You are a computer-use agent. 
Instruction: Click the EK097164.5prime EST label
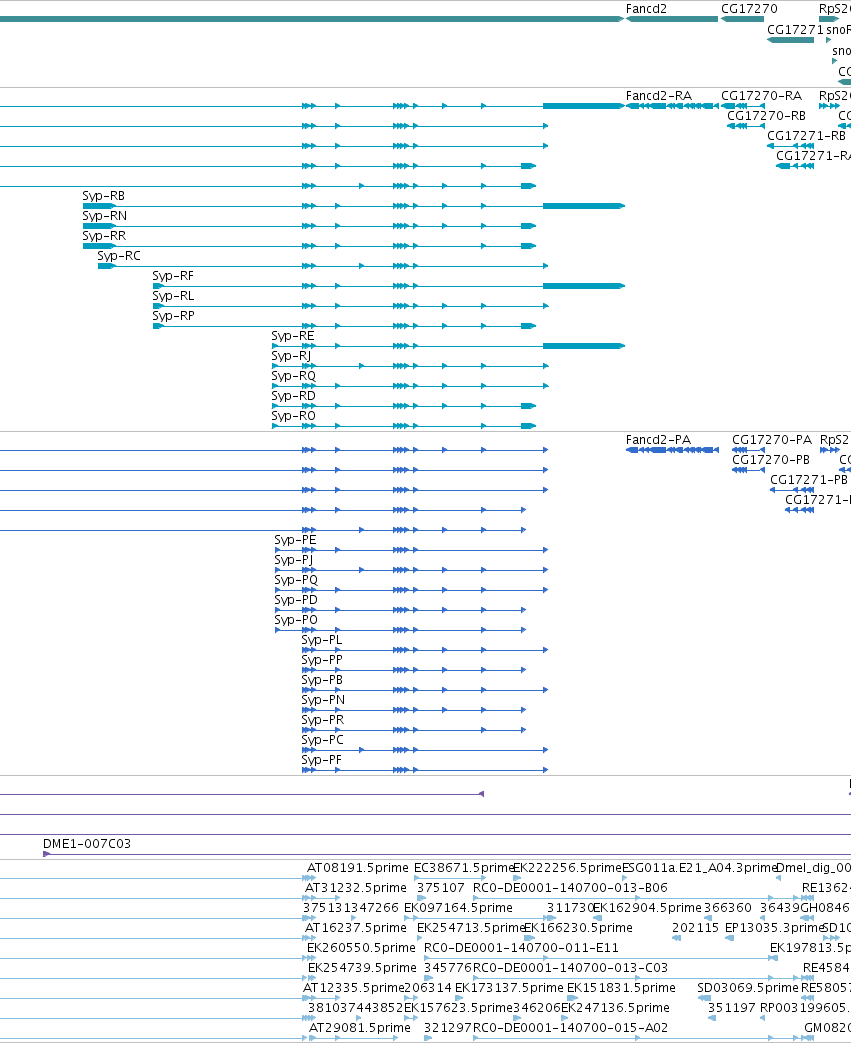[x=458, y=907]
